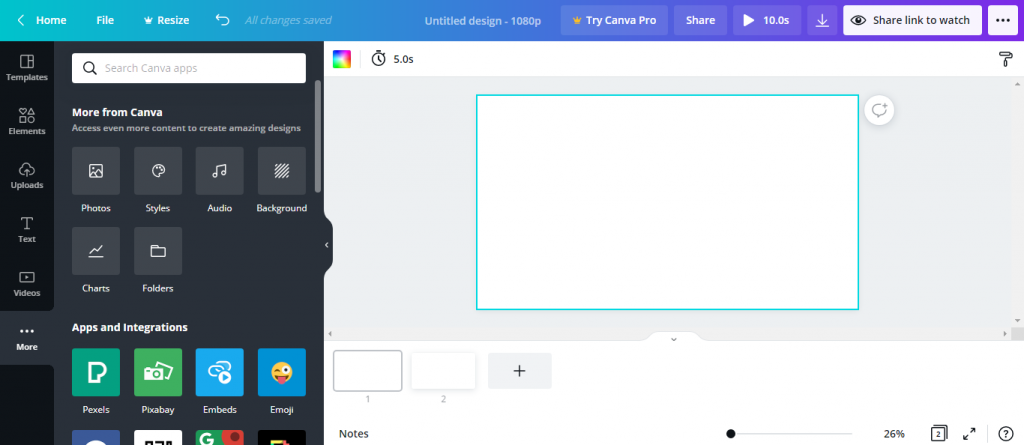Open the three-dots more options menu
Screen dimensions: 1024x445
[x=1003, y=20]
